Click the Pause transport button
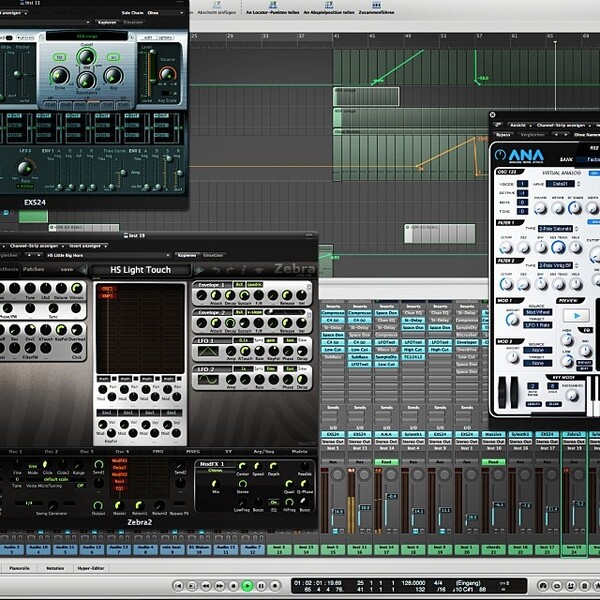Viewport: 600px width, 600px height. point(261,585)
